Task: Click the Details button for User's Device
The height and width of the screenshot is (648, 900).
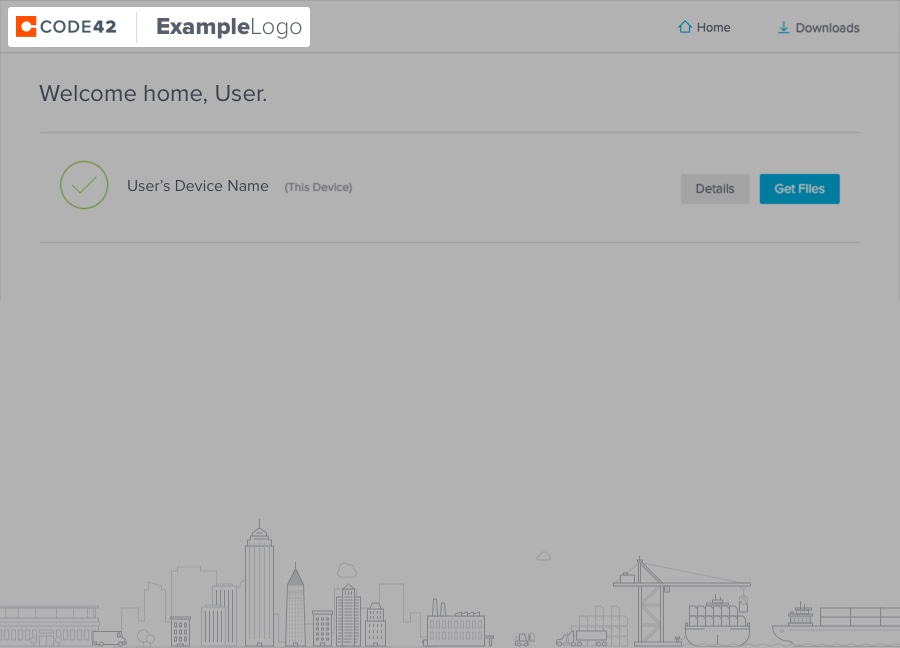Action: [715, 189]
